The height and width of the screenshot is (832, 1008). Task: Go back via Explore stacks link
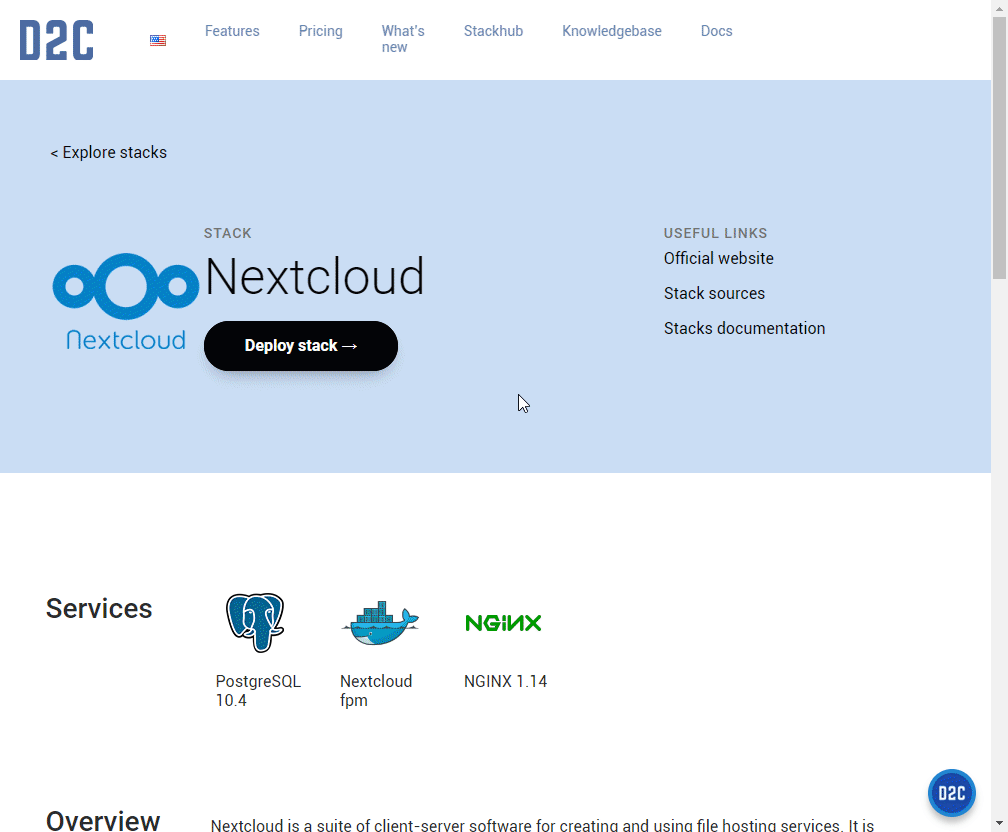(x=109, y=152)
